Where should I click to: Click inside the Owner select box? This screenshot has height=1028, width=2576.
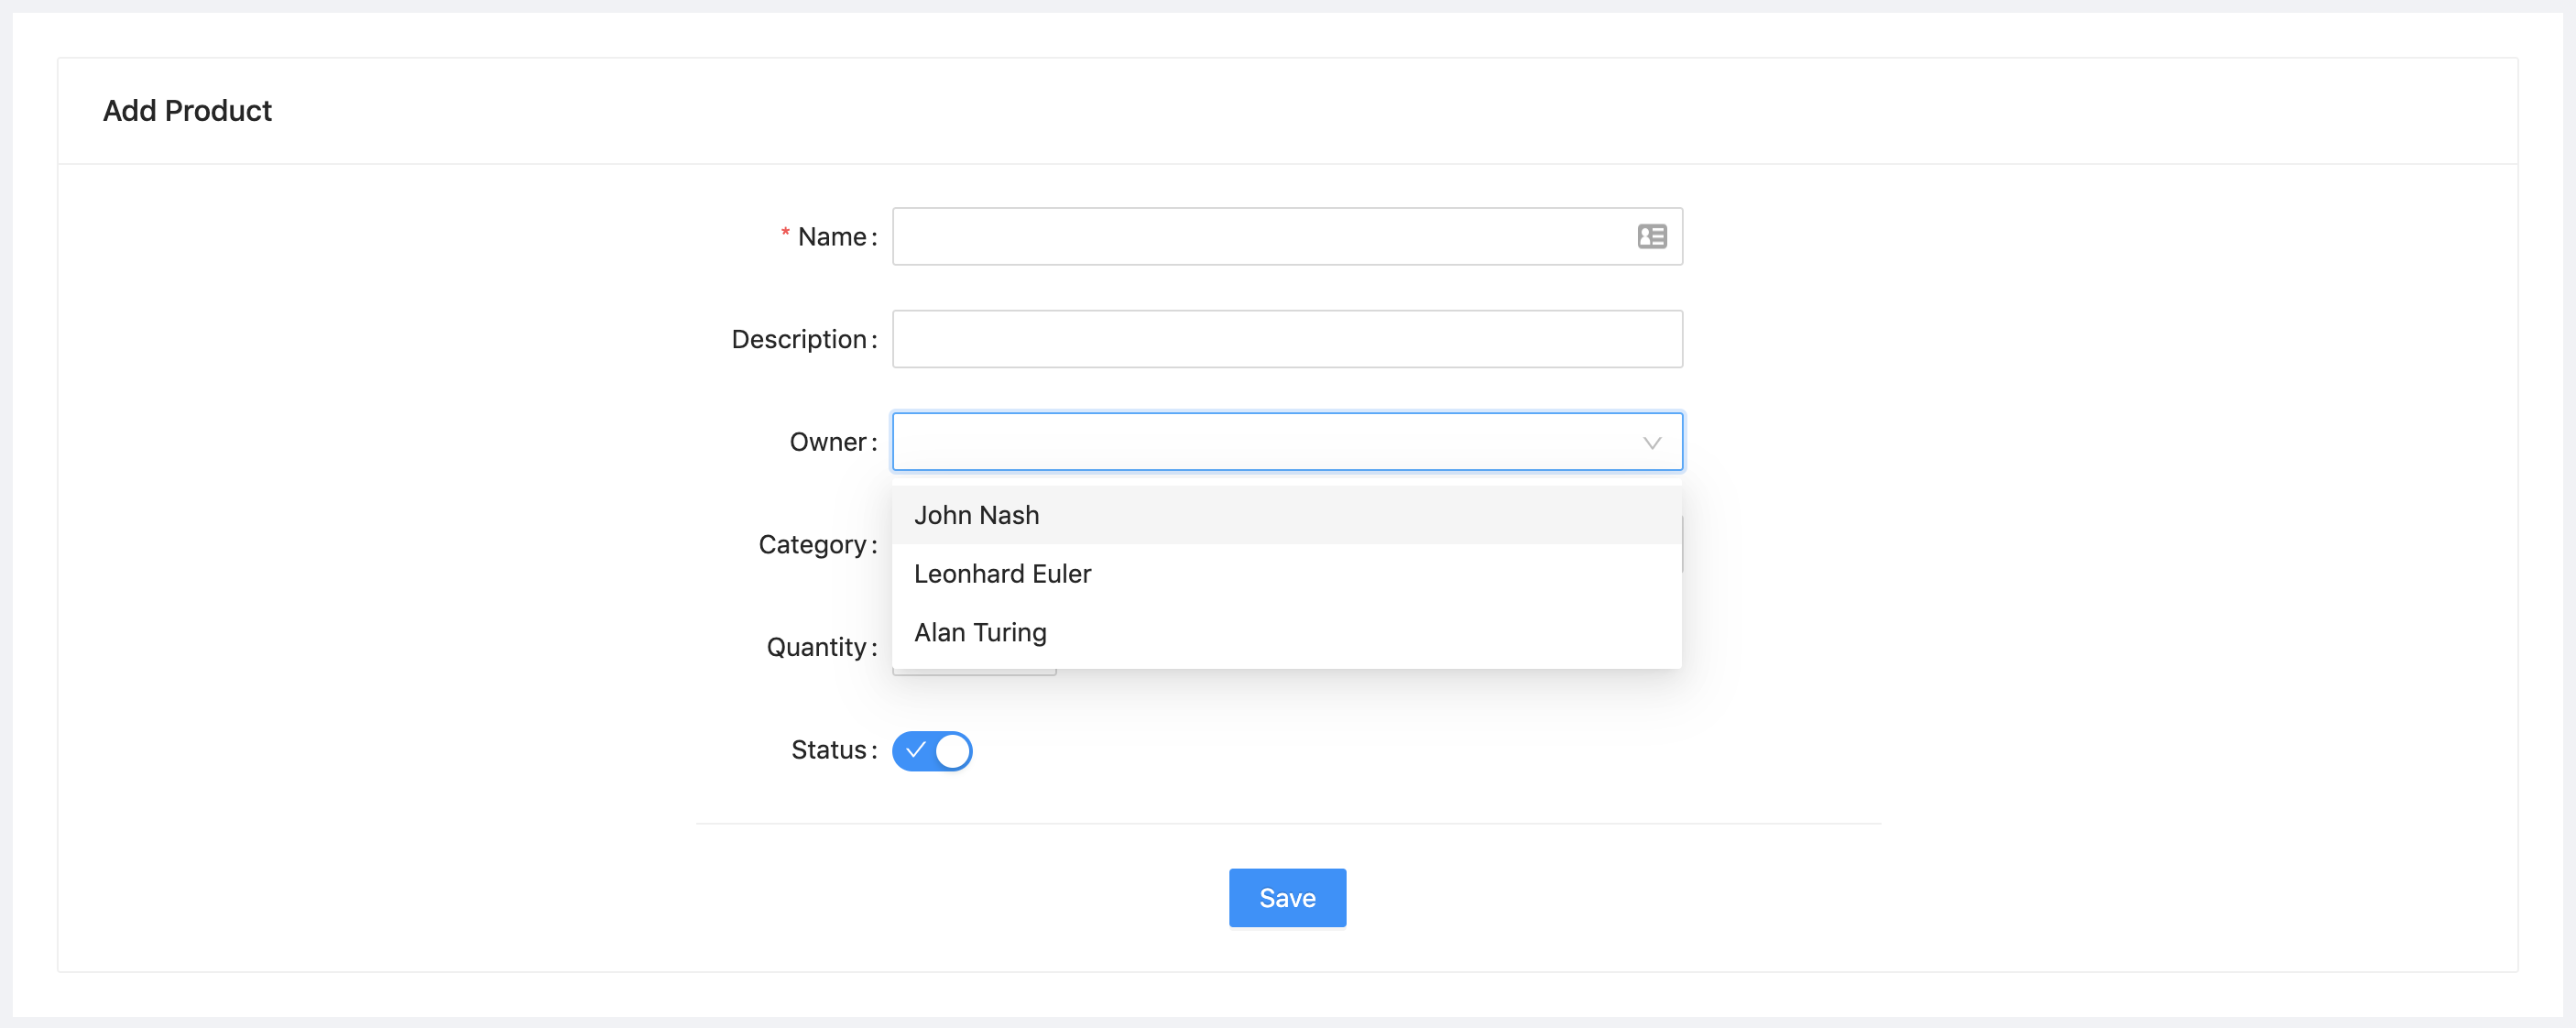coord(1260,442)
